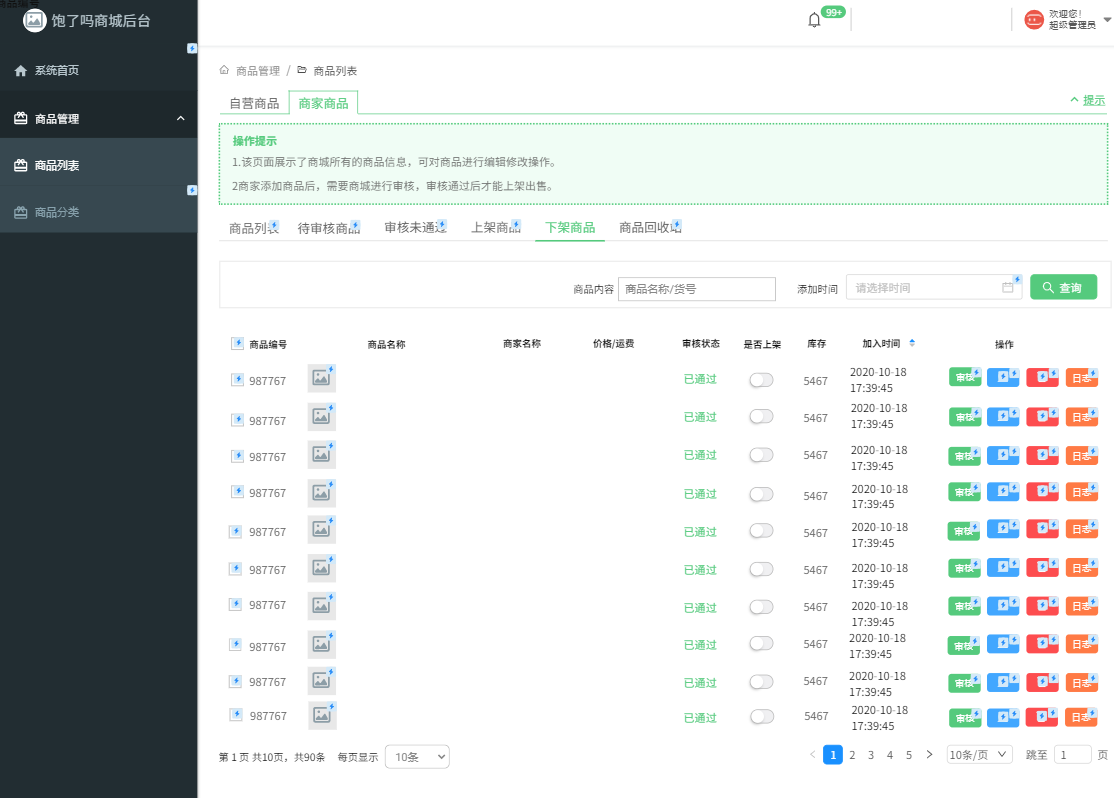This screenshot has height=798, width=1114.
Task: Click the orange 日志 button in last row
Action: 1081,717
